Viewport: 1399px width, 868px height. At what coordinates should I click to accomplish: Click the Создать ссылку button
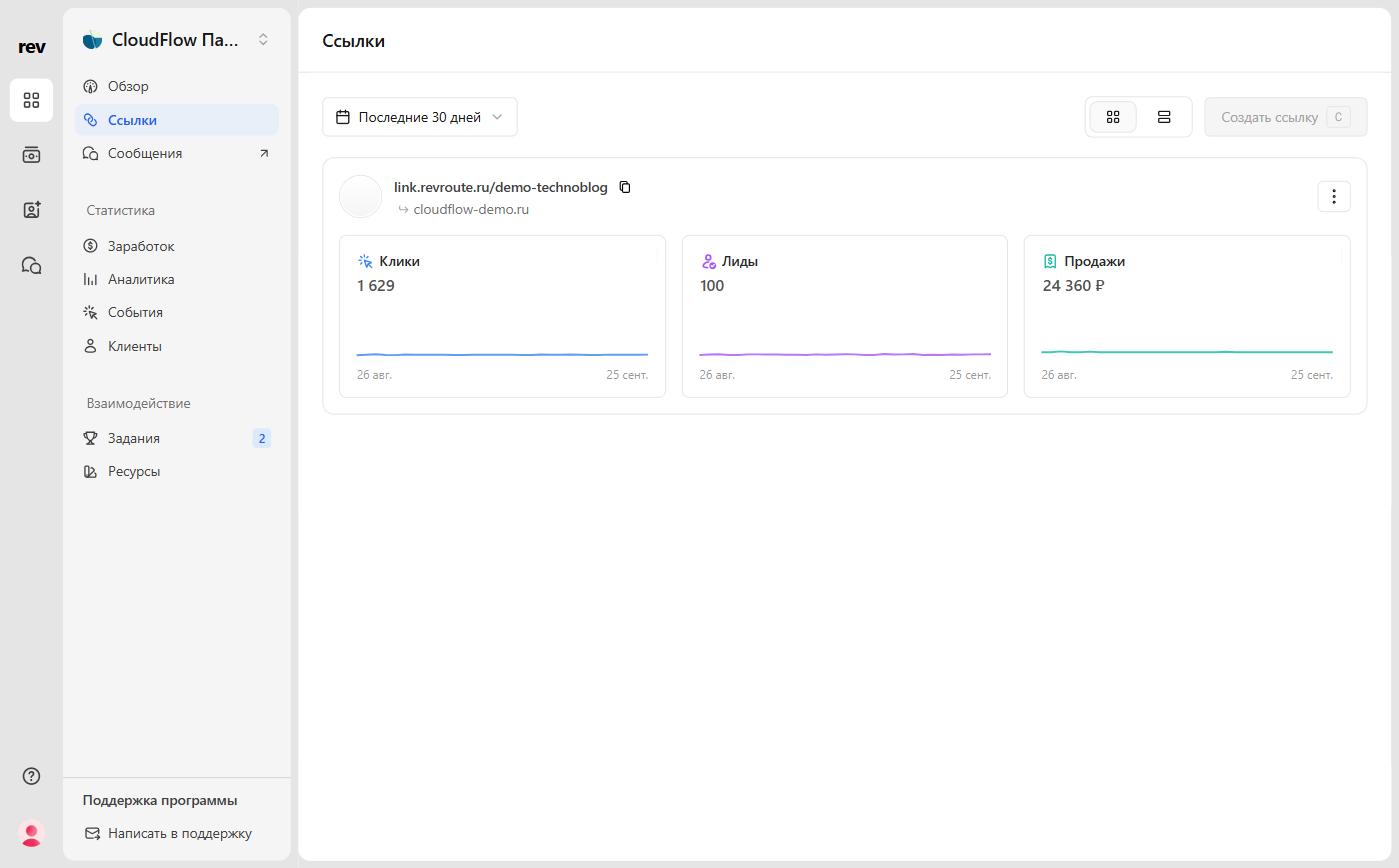(1286, 117)
